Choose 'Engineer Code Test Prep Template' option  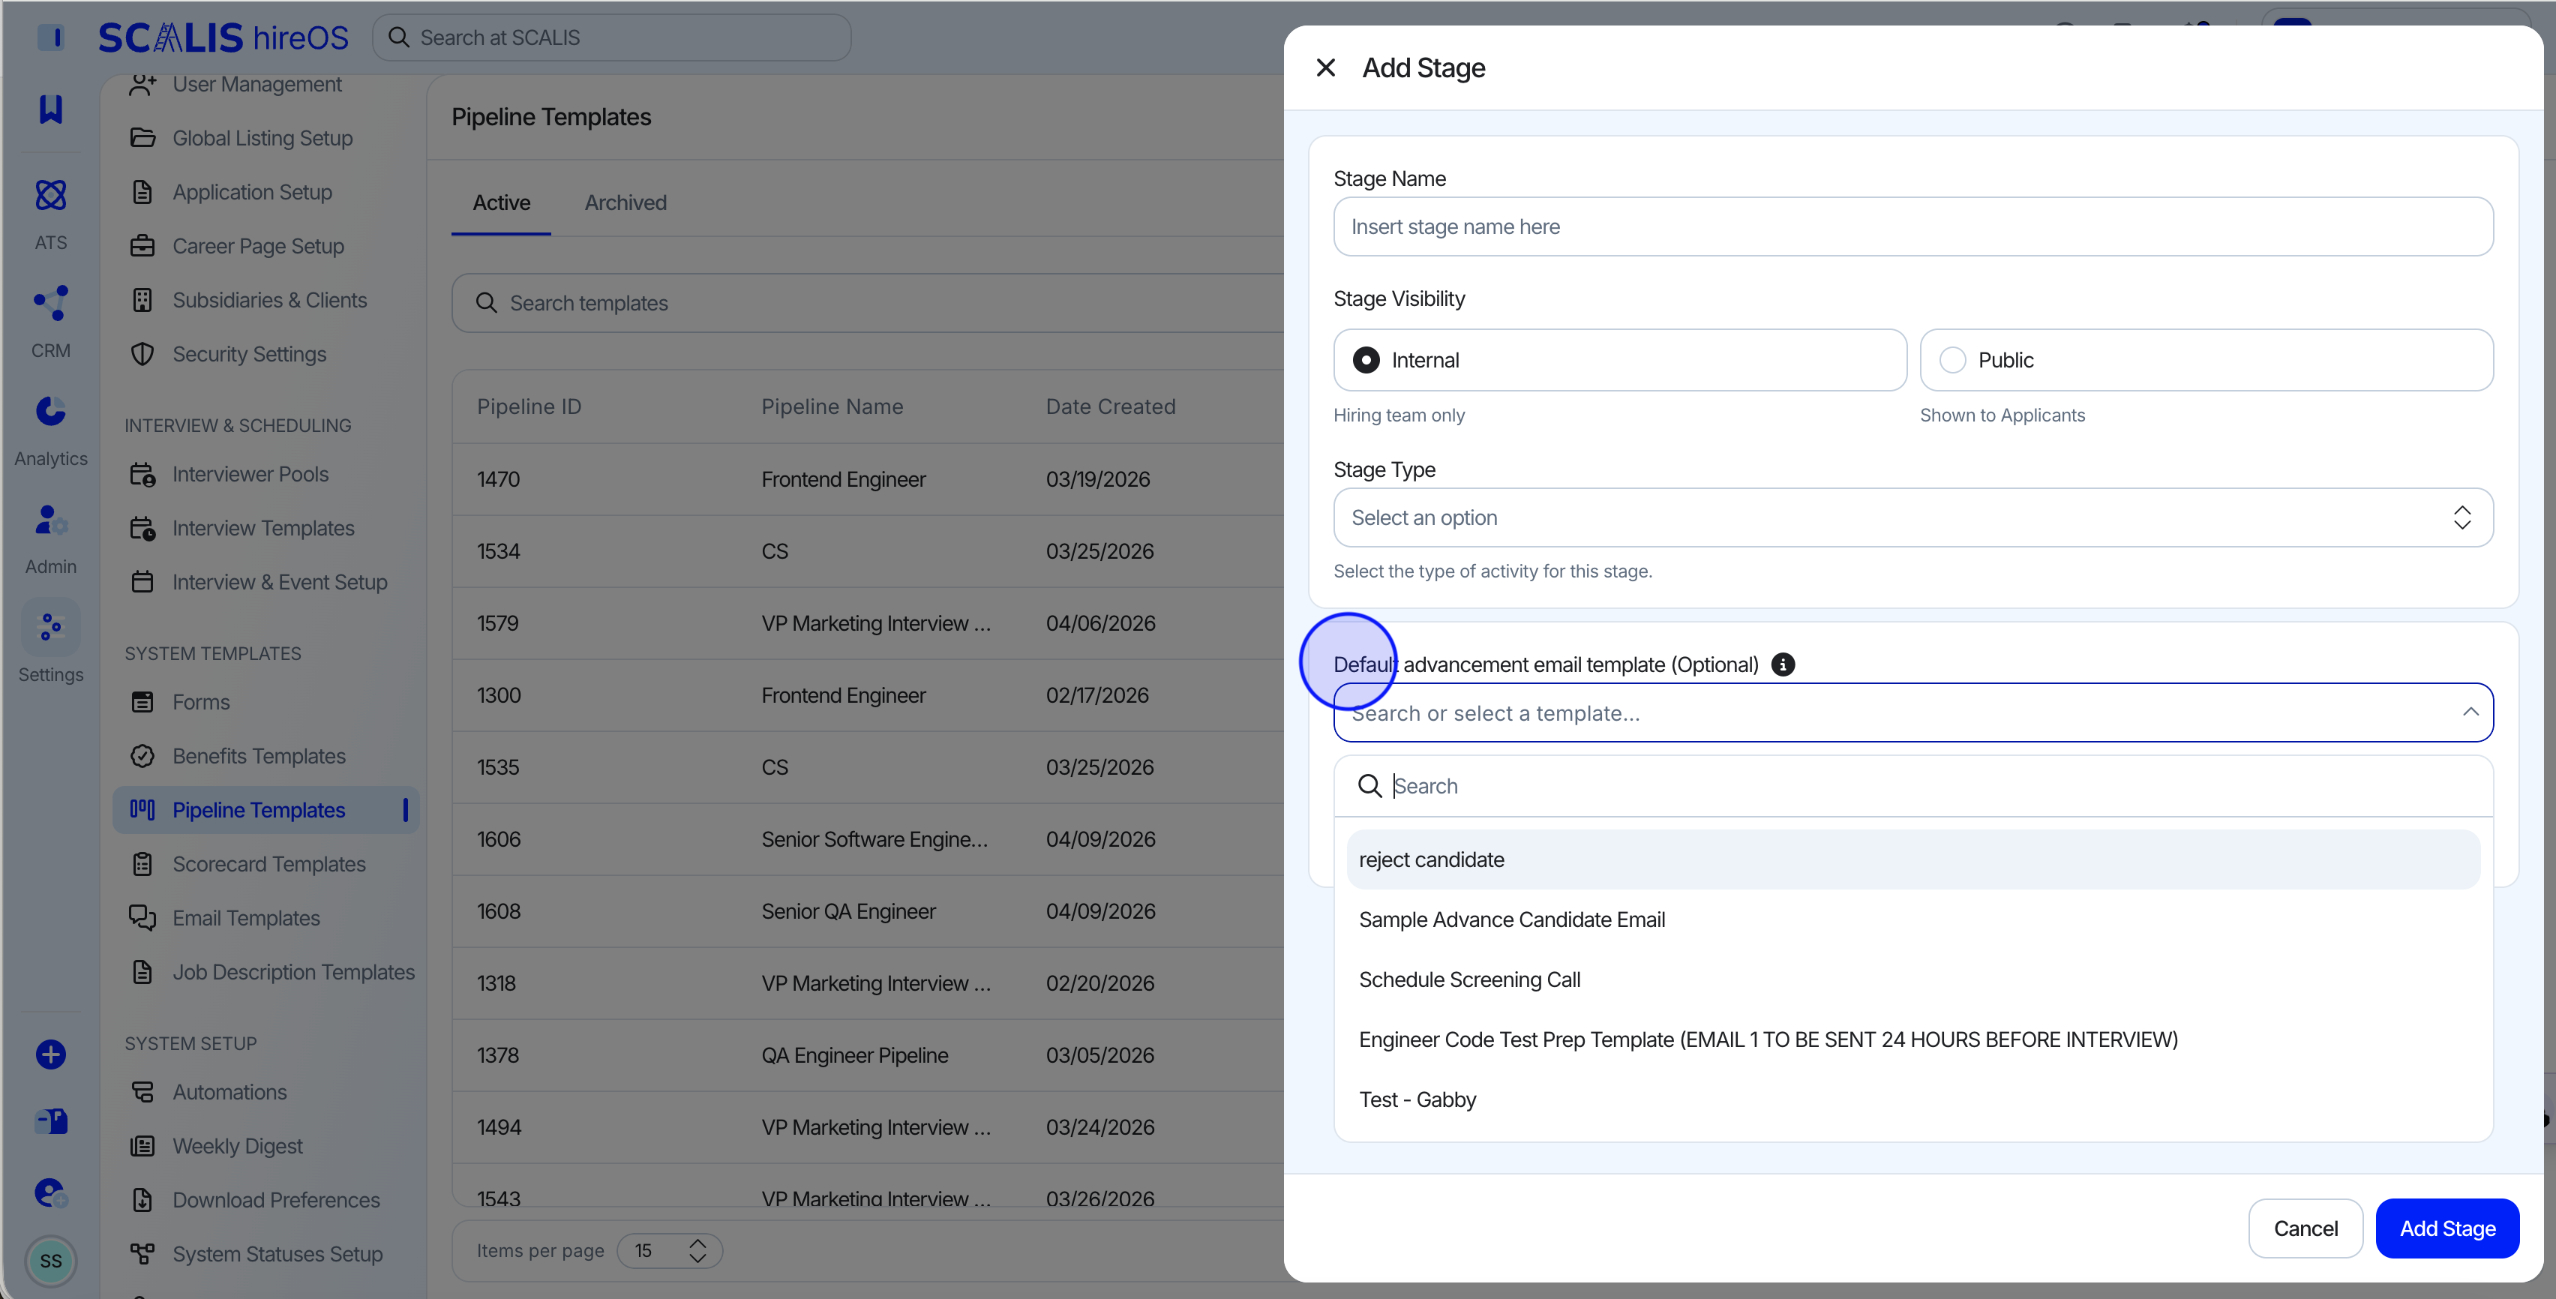(1913, 1040)
